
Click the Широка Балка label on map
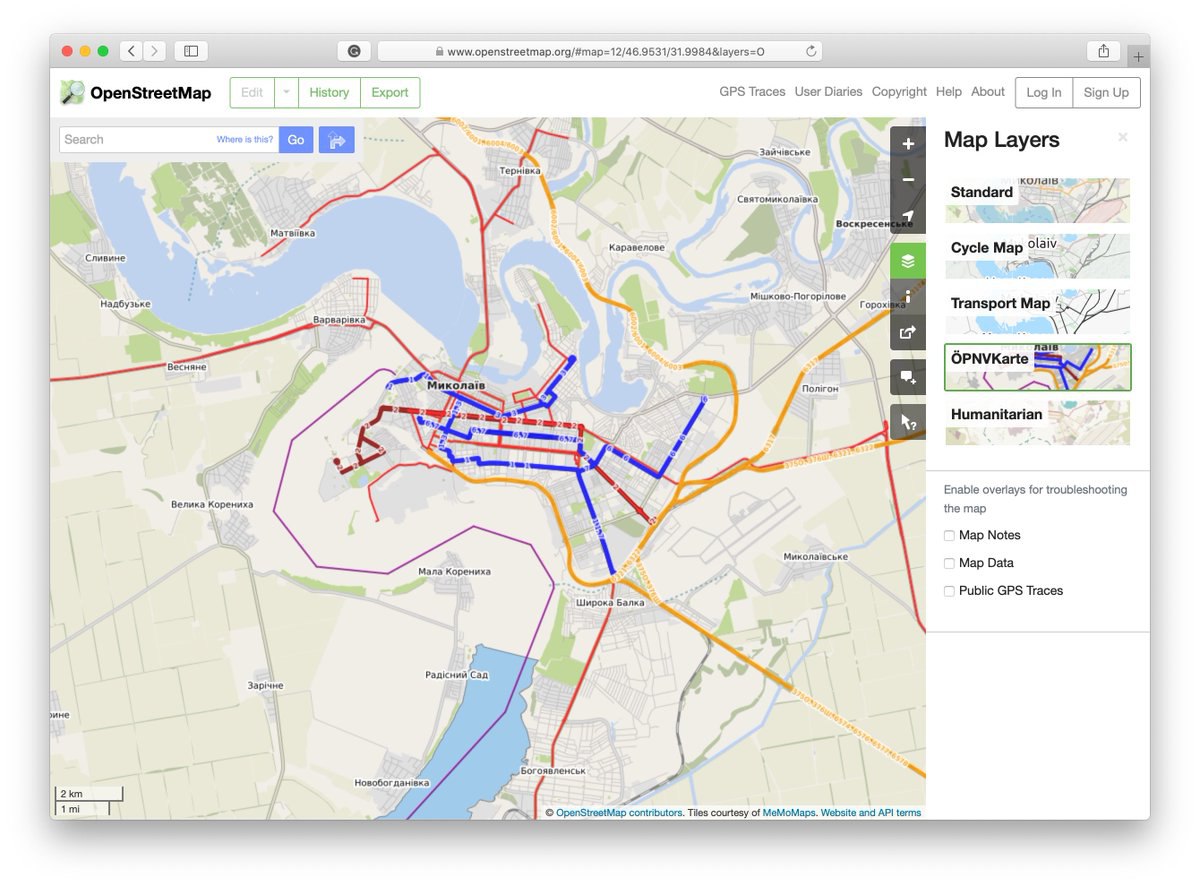point(611,602)
